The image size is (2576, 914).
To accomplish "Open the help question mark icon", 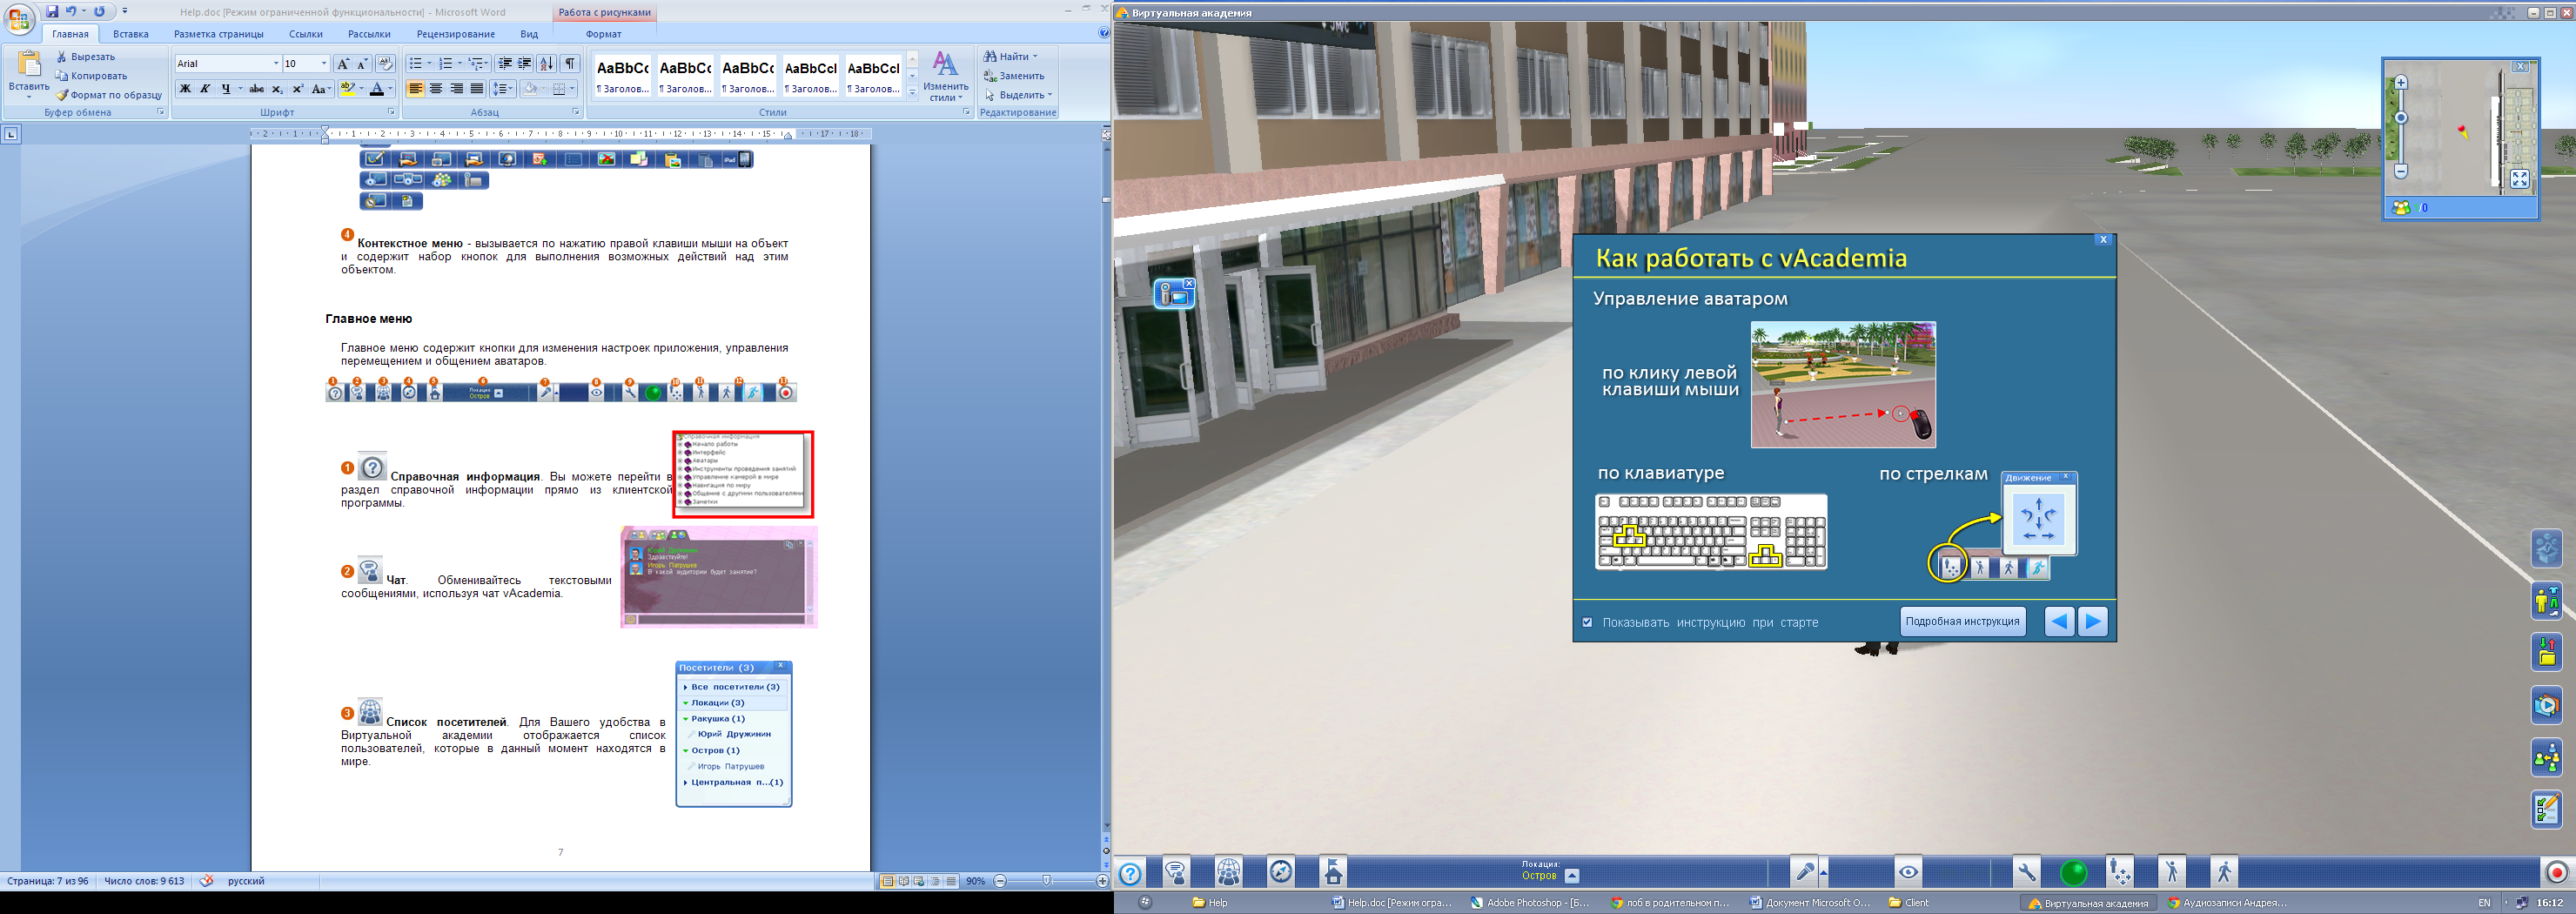I will click(1130, 873).
